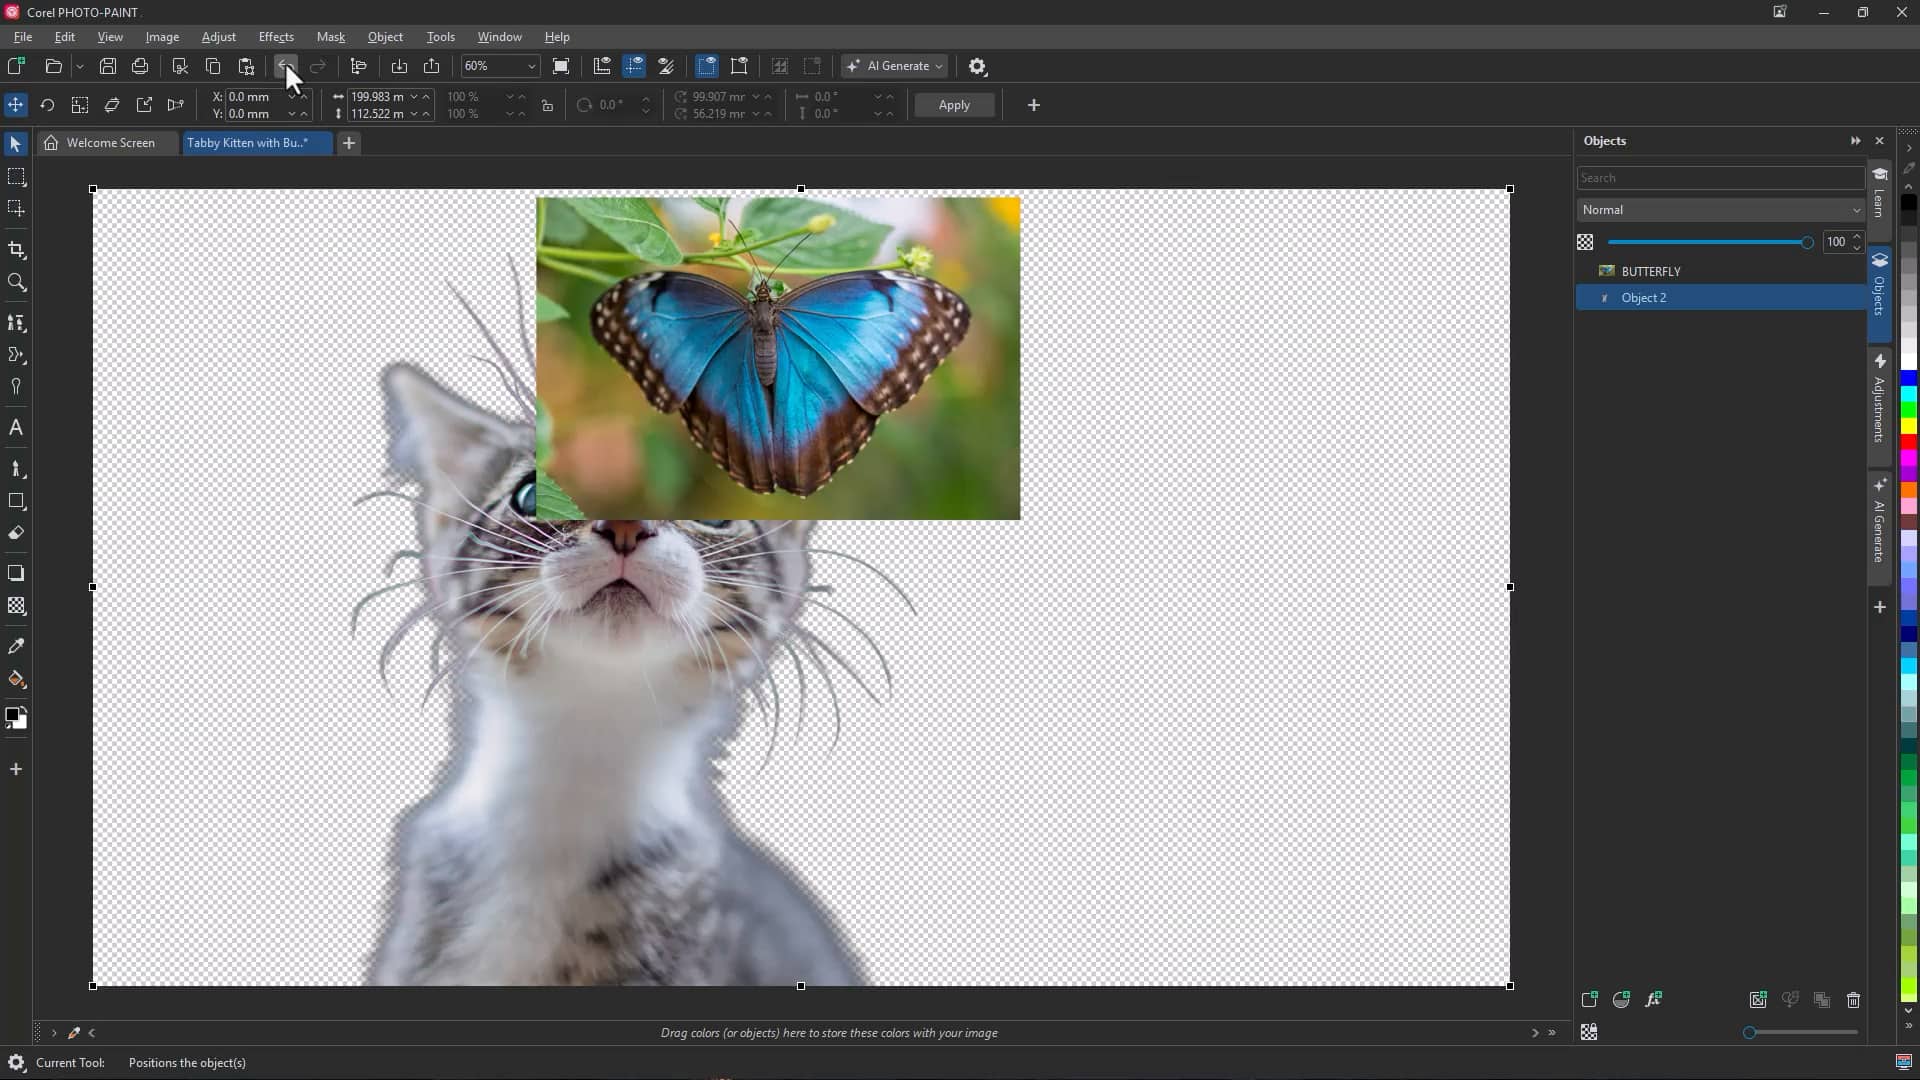Delete object using trash icon
1920x1080 pixels.
[1853, 1000]
